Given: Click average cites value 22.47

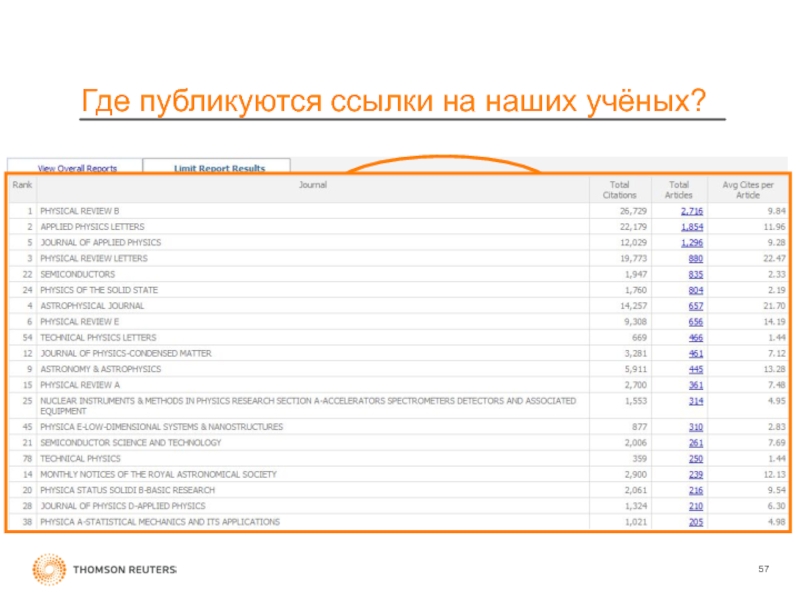Looking at the screenshot, I should (x=774, y=258).
